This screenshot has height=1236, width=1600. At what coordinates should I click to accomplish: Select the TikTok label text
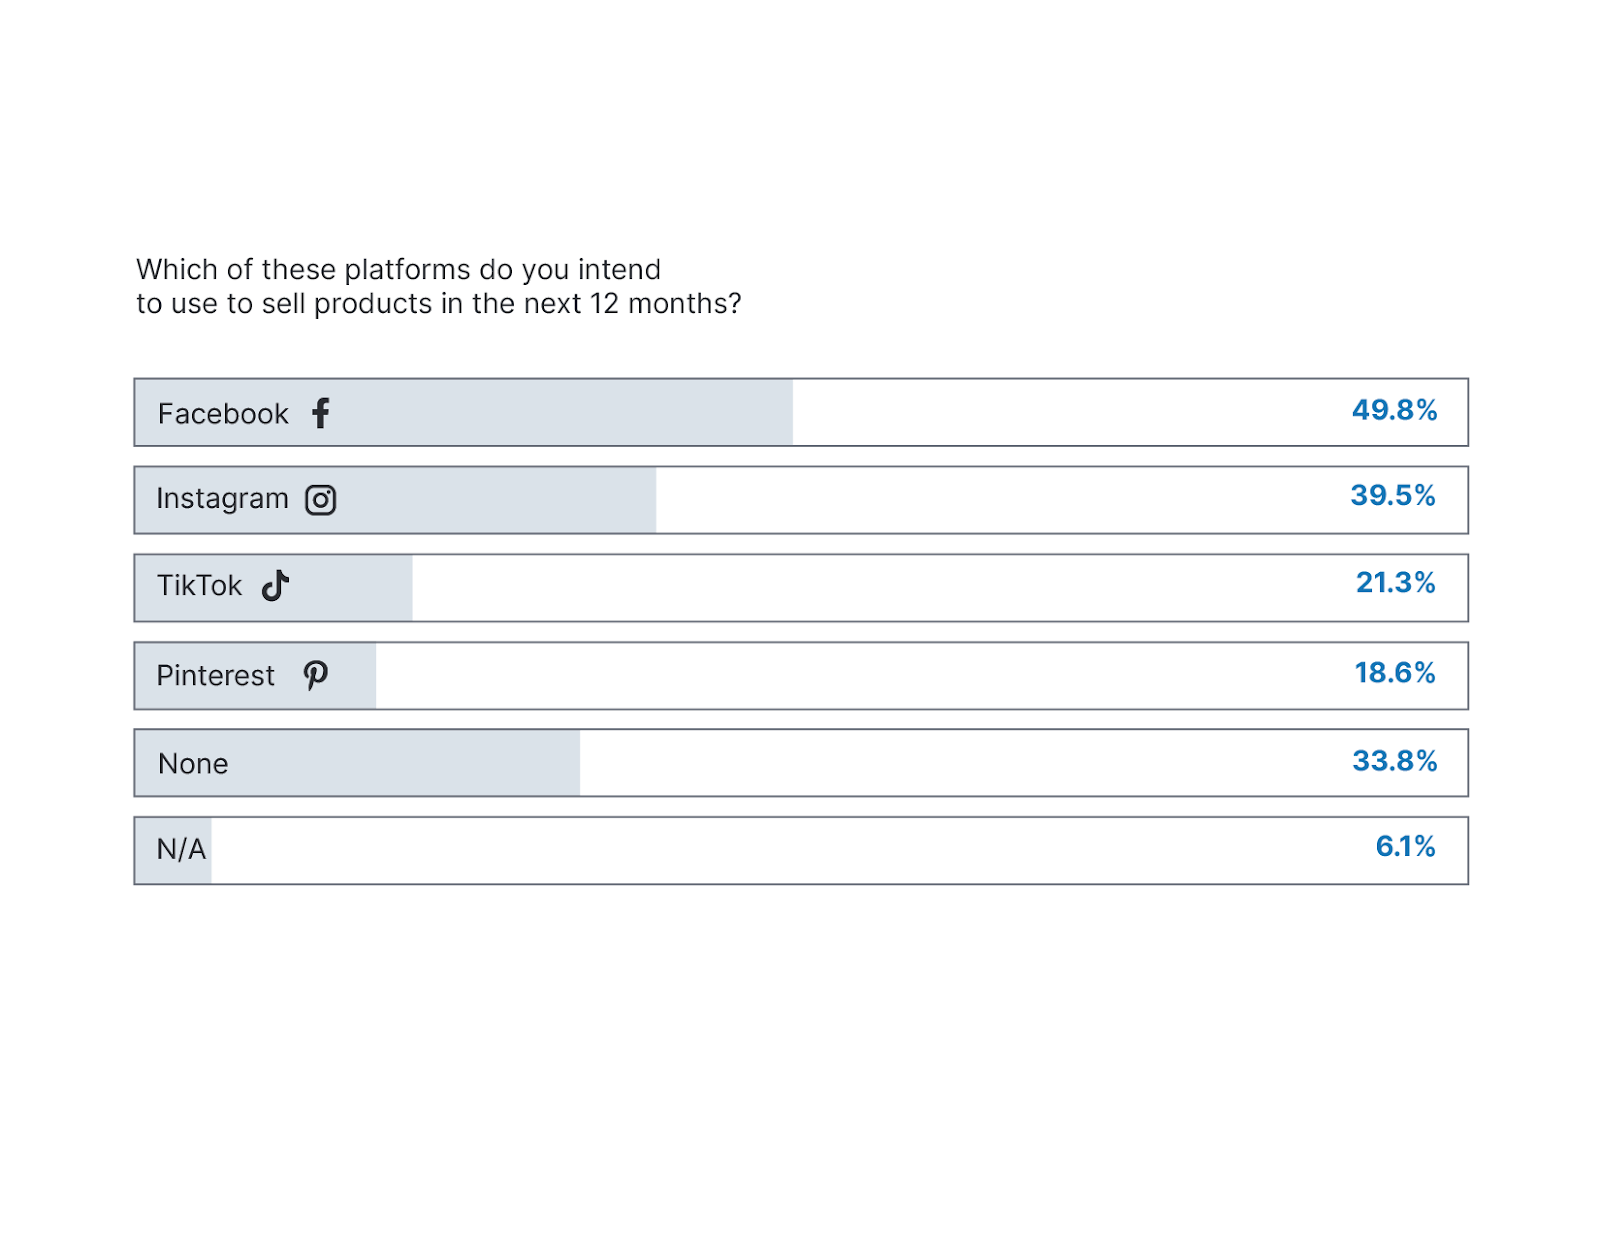(199, 586)
